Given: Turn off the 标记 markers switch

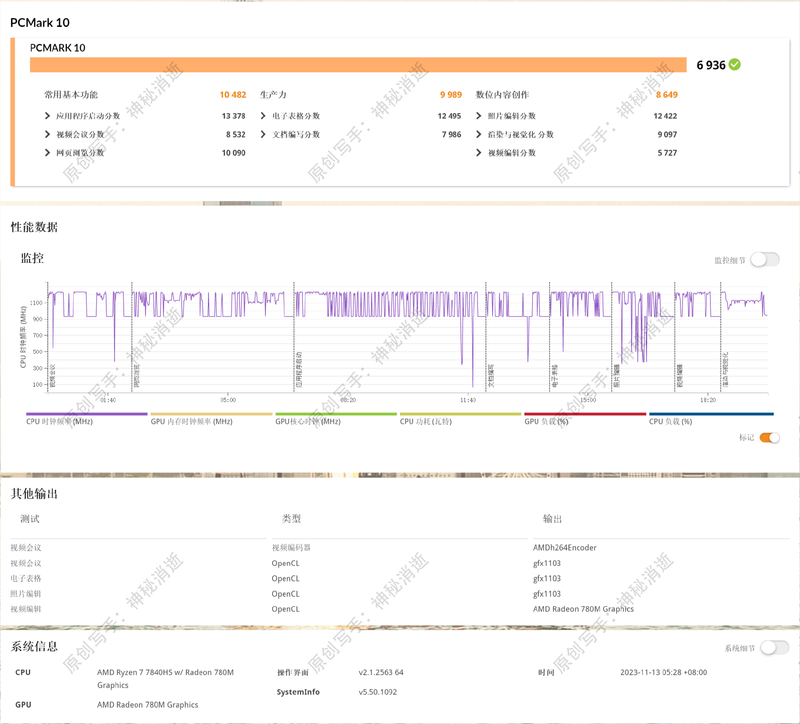Looking at the screenshot, I should pyautogui.click(x=769, y=437).
